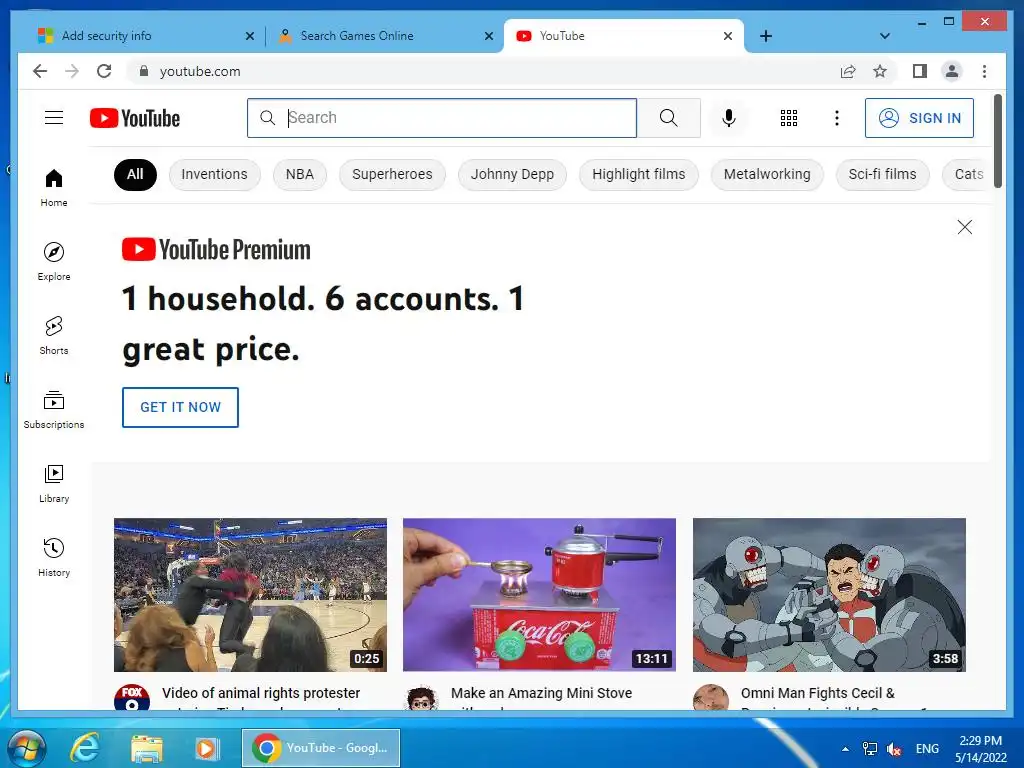
Task: Select the Sci-fi films chip
Action: [x=882, y=174]
